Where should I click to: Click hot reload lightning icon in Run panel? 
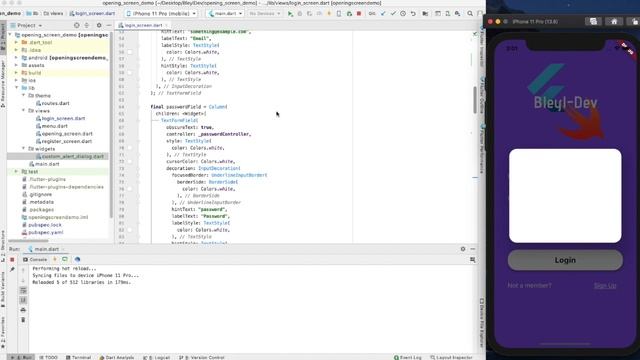pos(55,260)
